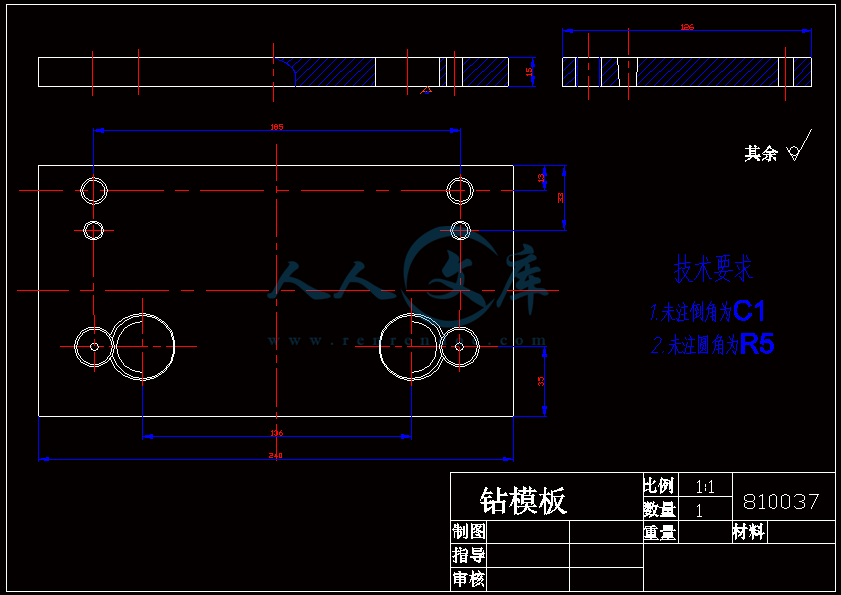Select the 33 vertical dimension text

(x=560, y=198)
